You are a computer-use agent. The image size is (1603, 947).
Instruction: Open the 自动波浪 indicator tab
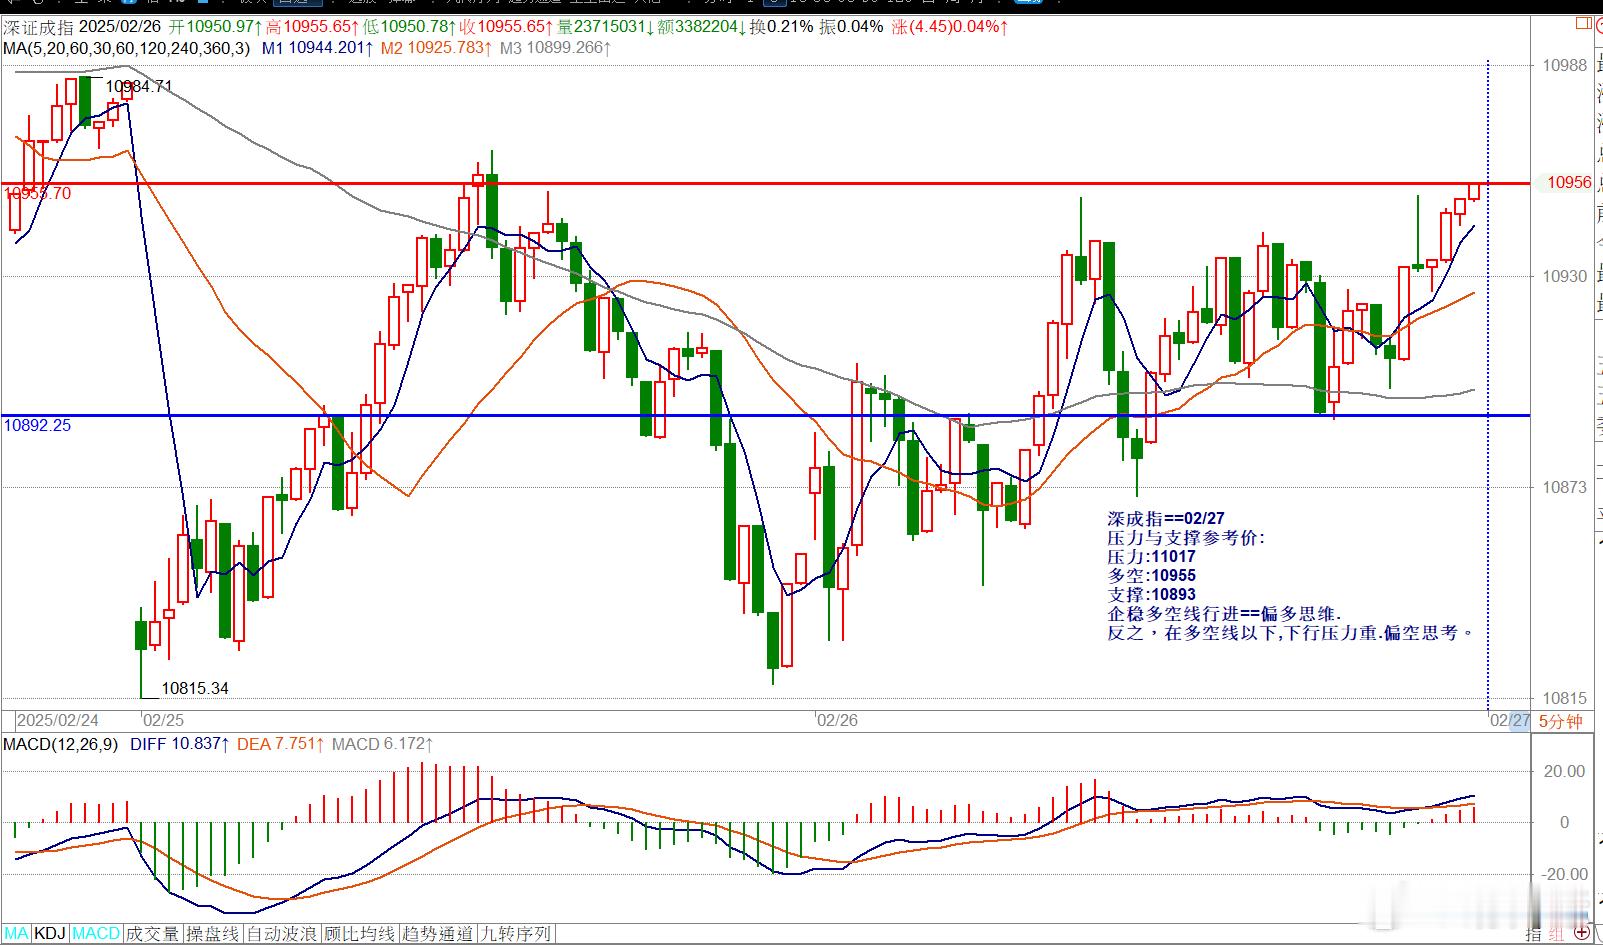tap(281, 934)
